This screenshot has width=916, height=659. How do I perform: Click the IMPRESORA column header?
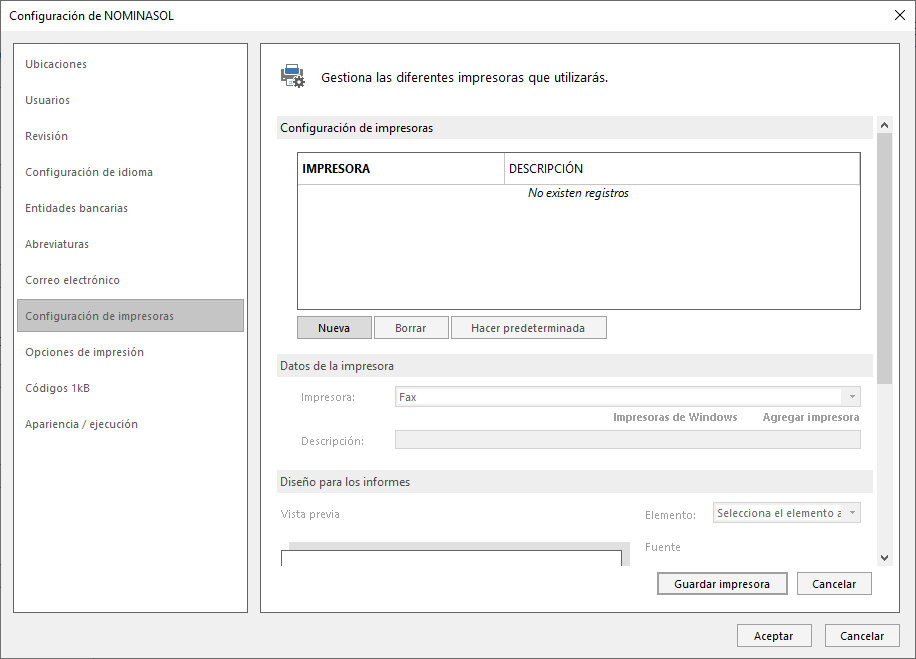point(401,169)
